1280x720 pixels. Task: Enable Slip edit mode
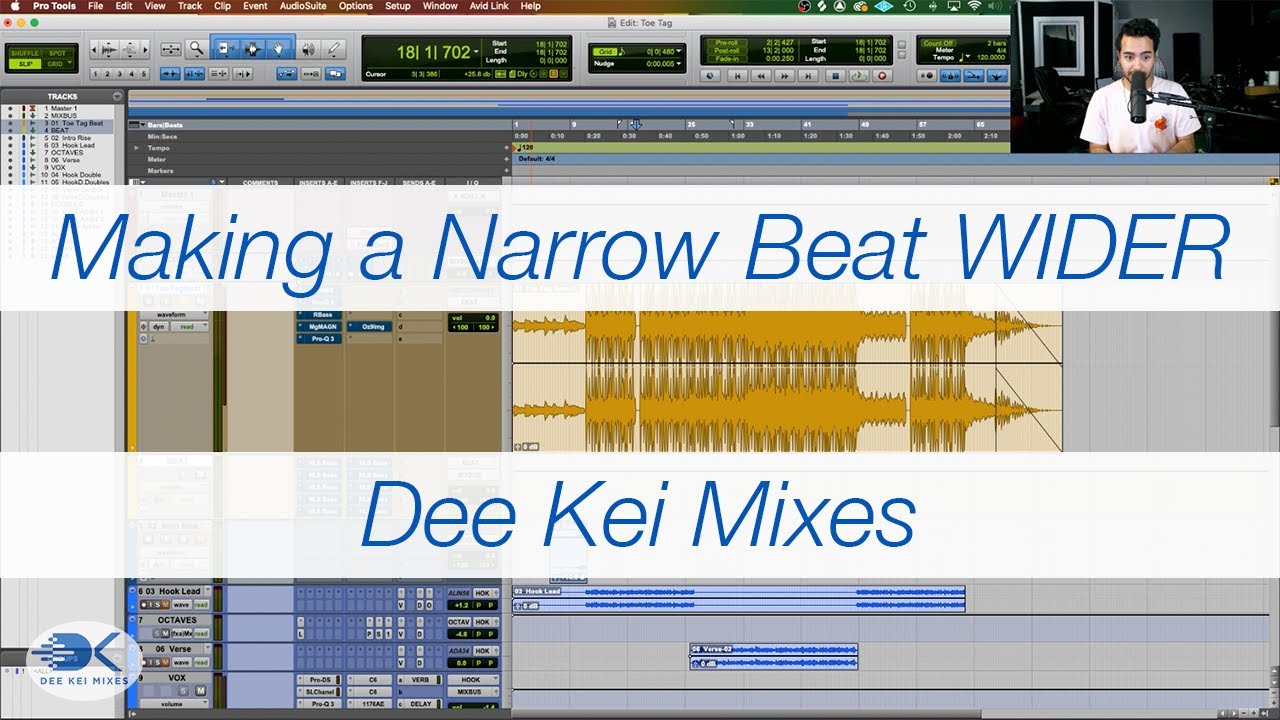24,63
